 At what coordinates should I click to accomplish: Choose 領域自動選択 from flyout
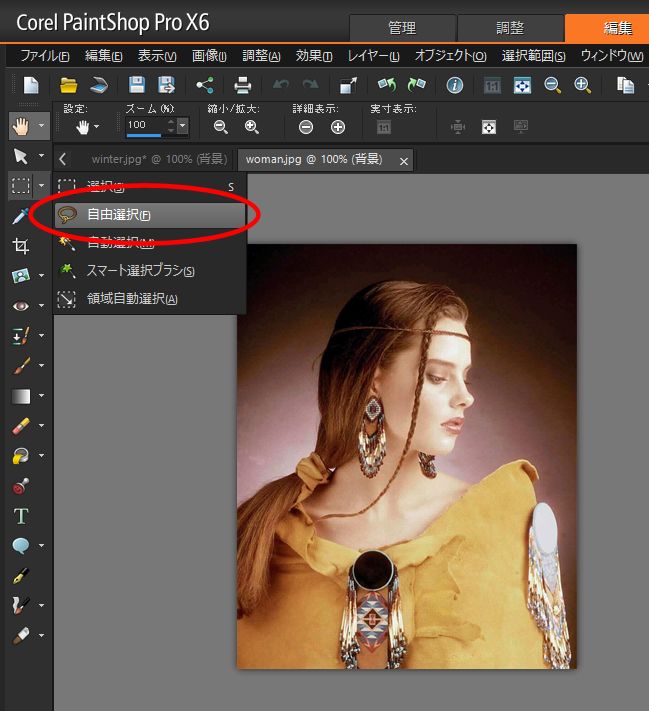pos(151,299)
